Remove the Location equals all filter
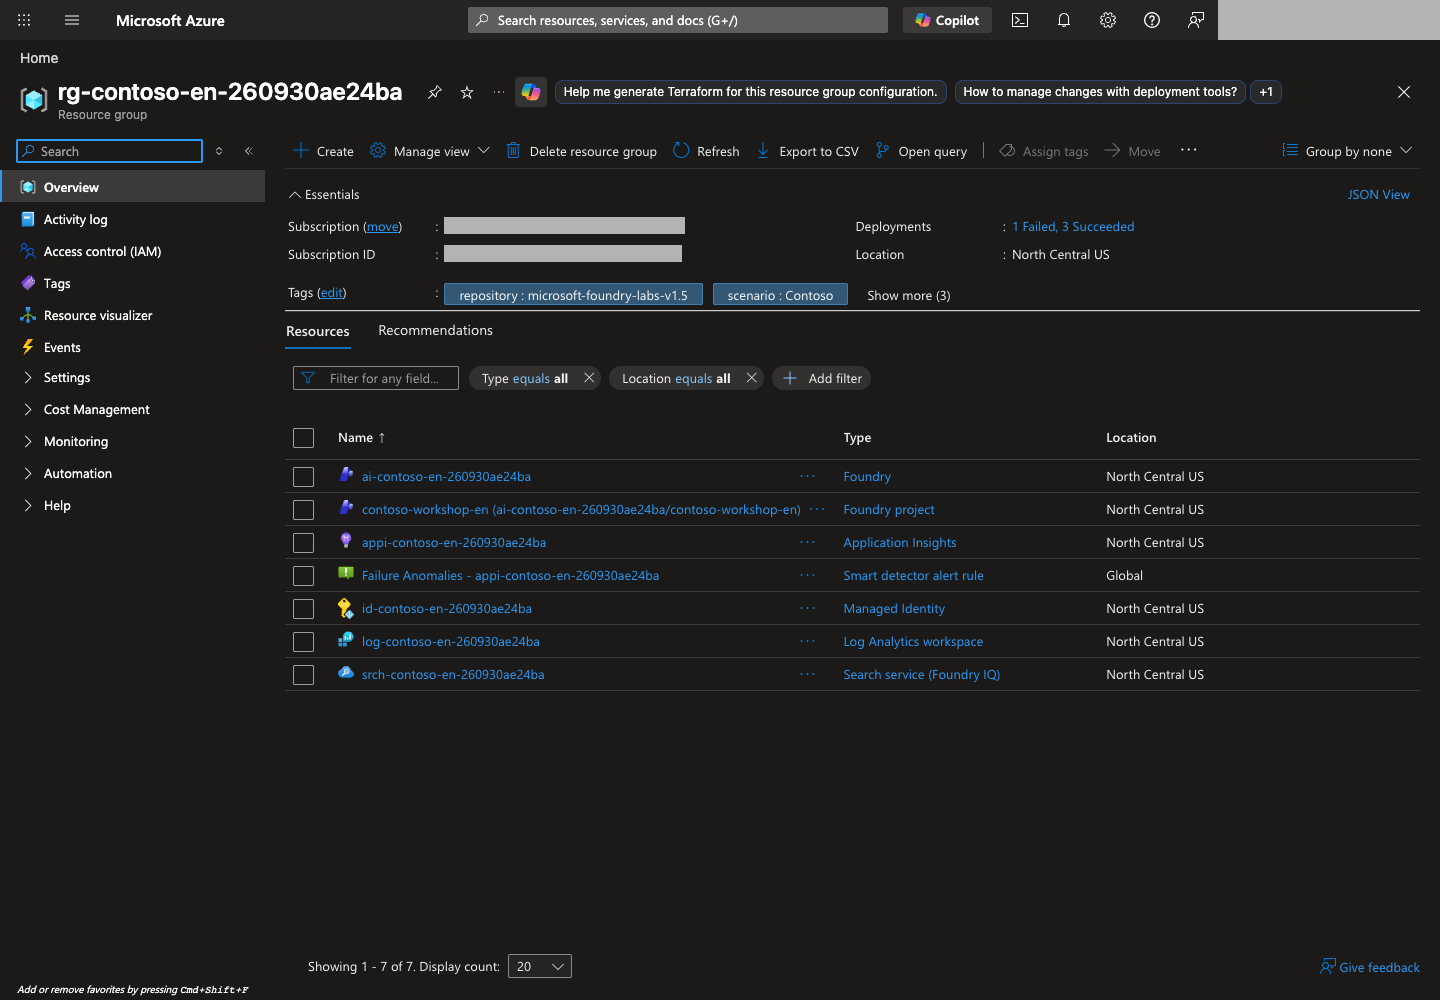 click(x=751, y=378)
